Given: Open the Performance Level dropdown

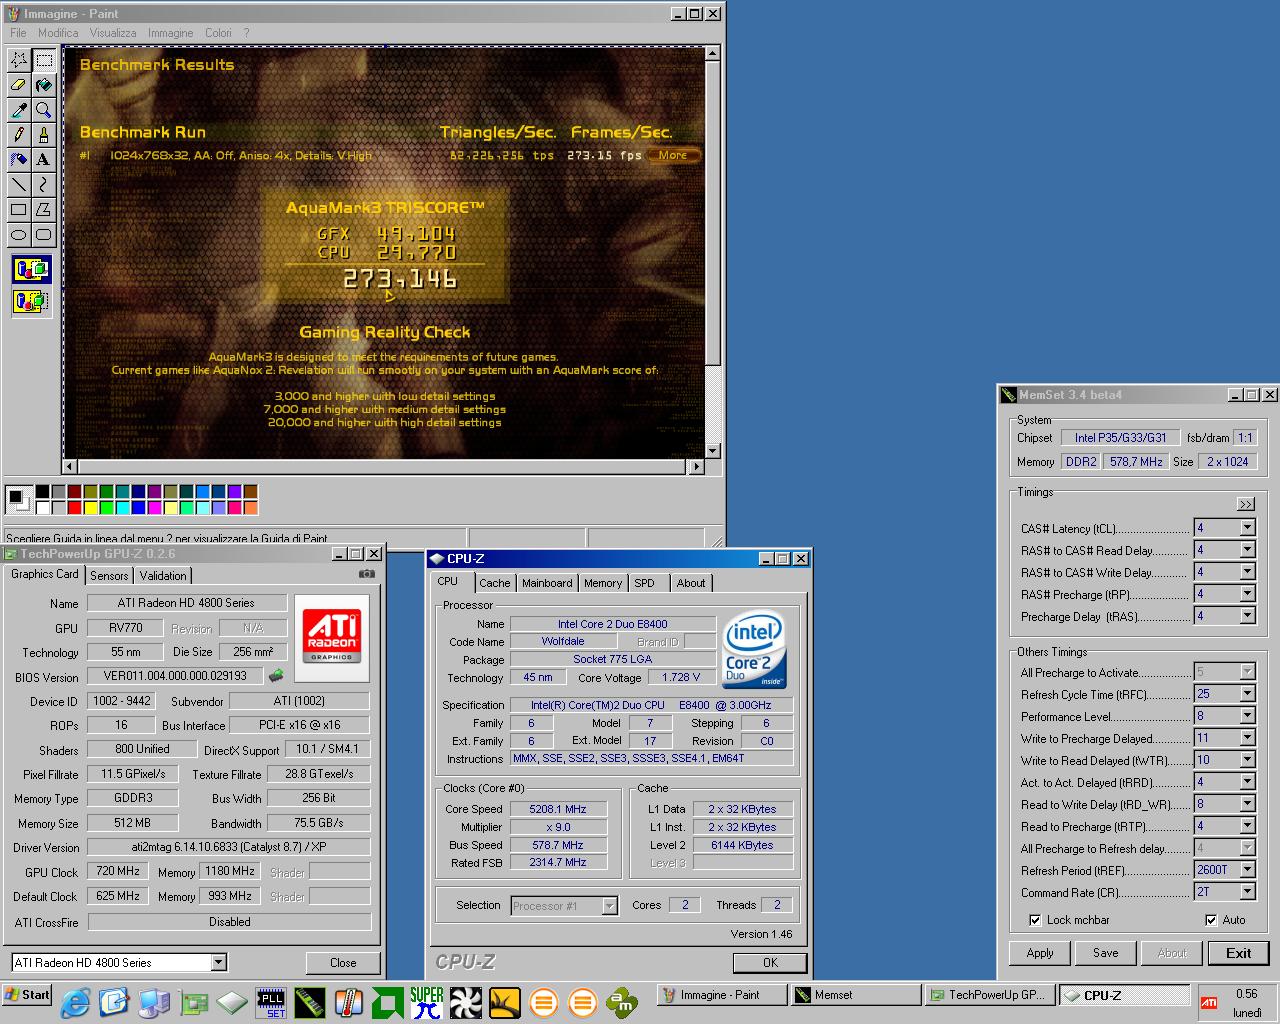Looking at the screenshot, I should click(x=1247, y=716).
